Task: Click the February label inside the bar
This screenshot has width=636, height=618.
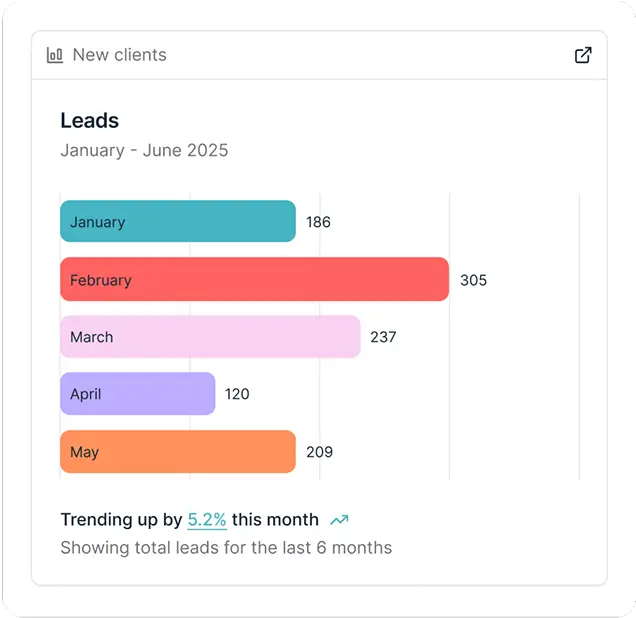Action: pos(101,280)
